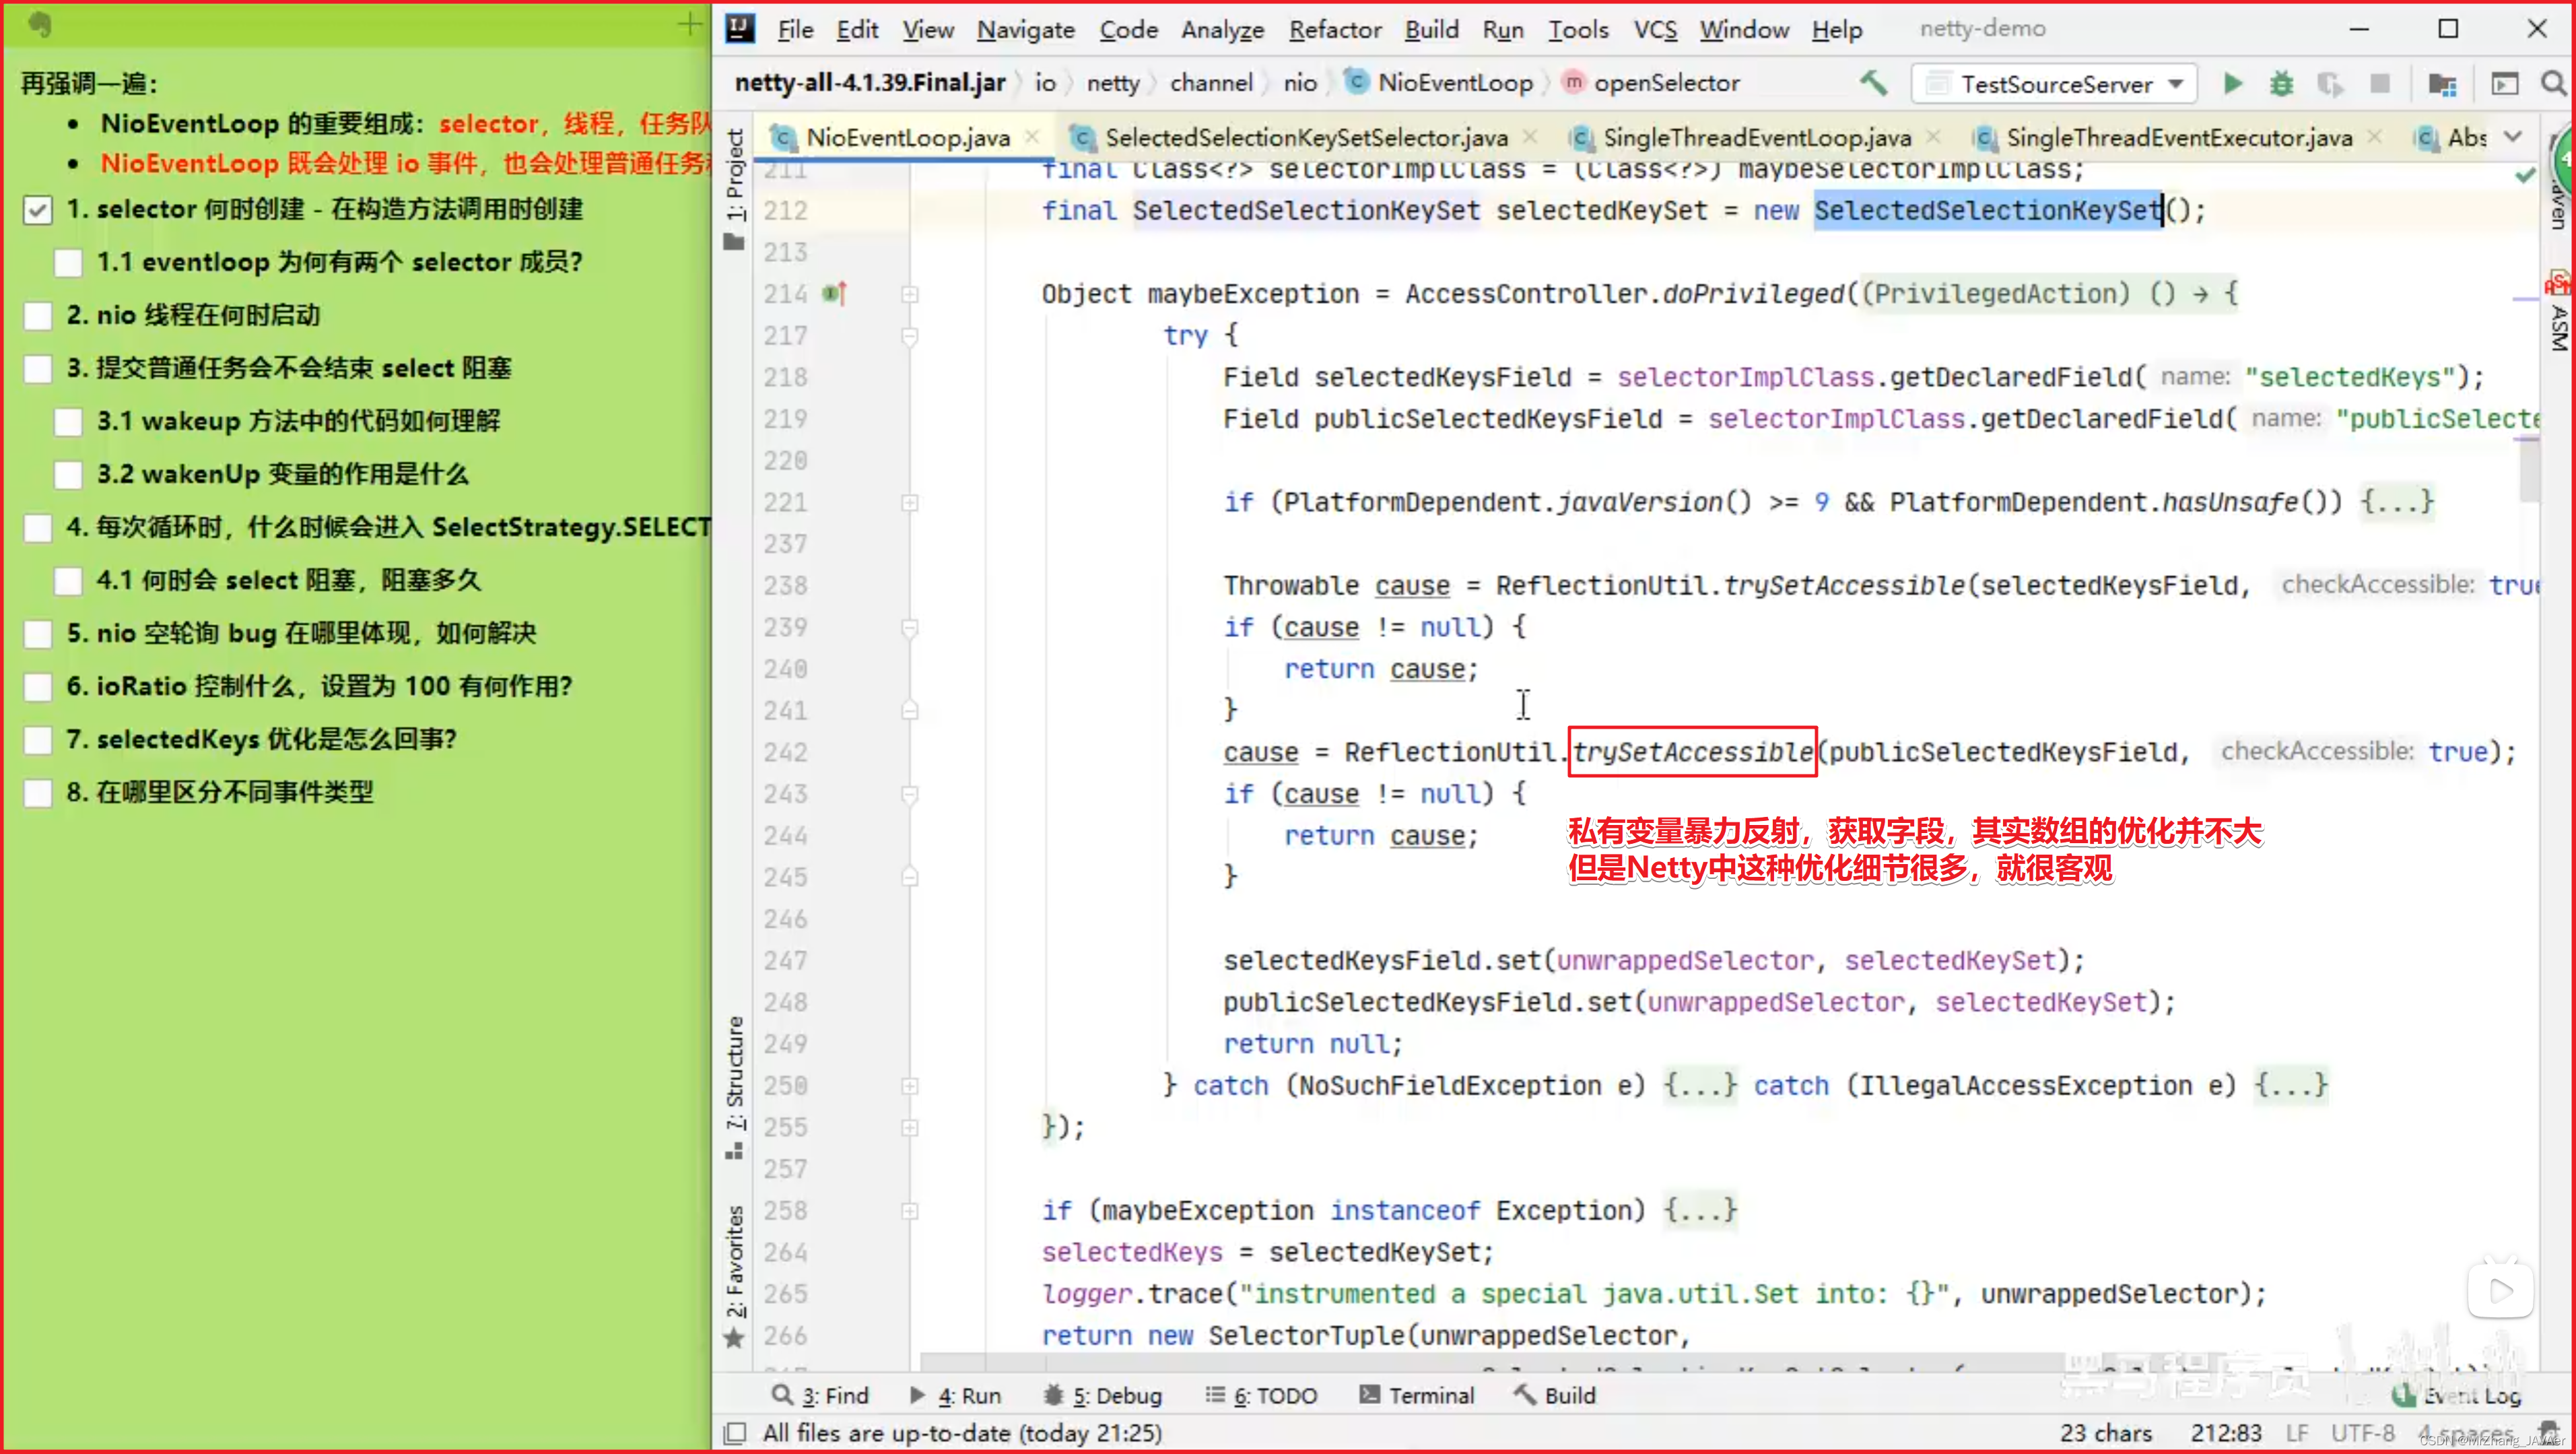Check '3. 提交普通任务' checkbox
2576x1454 pixels.
[38, 369]
